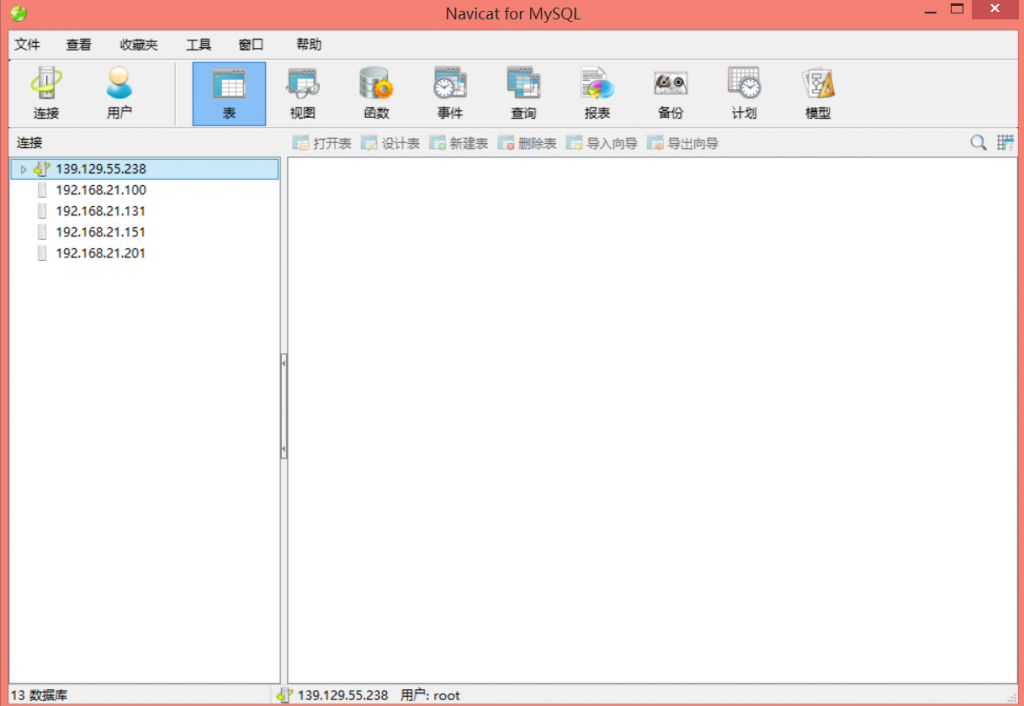Minimize the Navicat window
Screen dimensions: 1024x706
(x=931, y=10)
